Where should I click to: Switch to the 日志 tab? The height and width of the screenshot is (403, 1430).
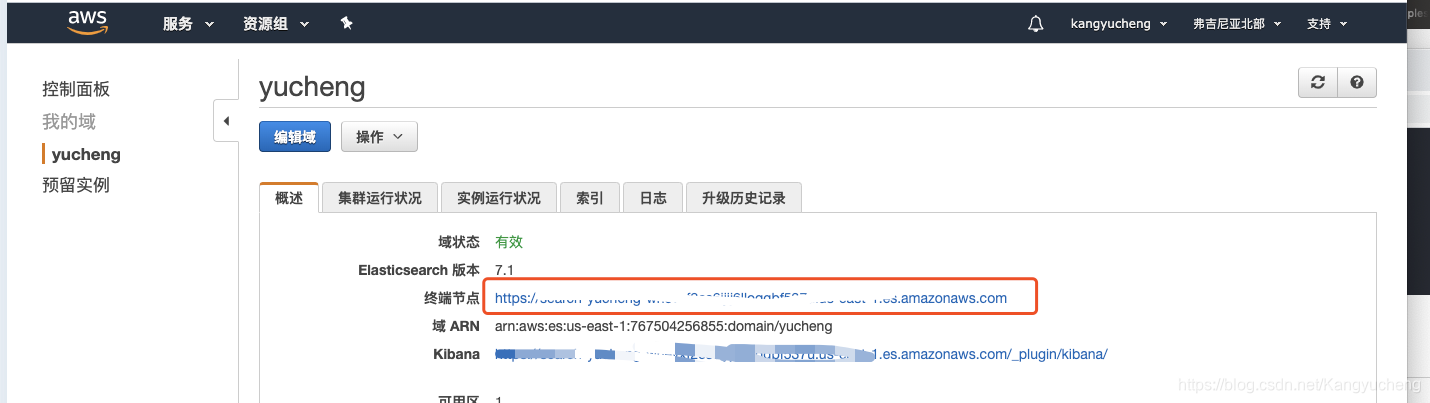(653, 198)
